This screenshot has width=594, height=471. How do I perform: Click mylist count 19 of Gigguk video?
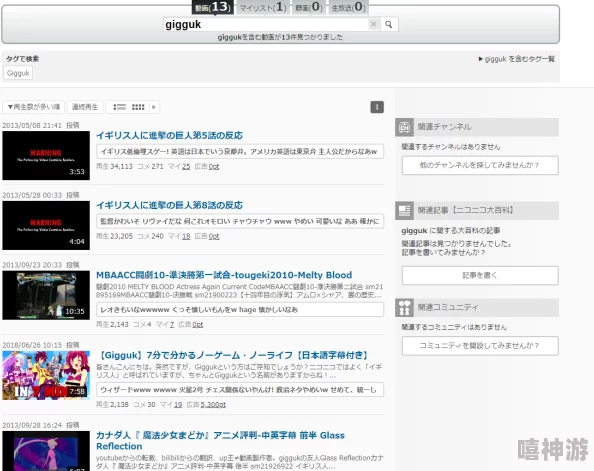[178, 405]
